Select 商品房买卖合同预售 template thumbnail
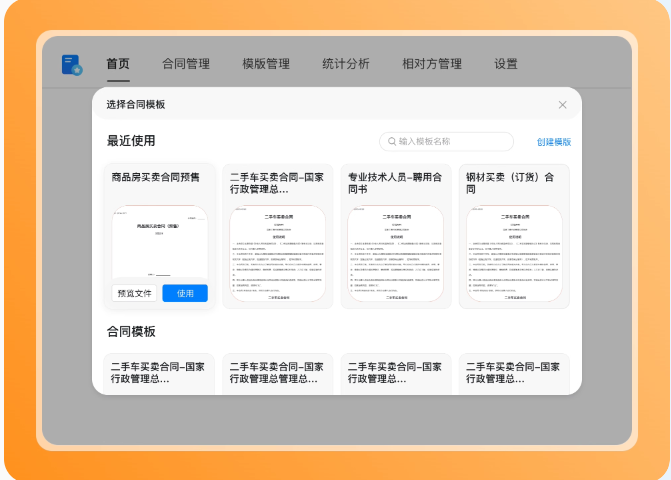The height and width of the screenshot is (480, 671). pyautogui.click(x=160, y=242)
